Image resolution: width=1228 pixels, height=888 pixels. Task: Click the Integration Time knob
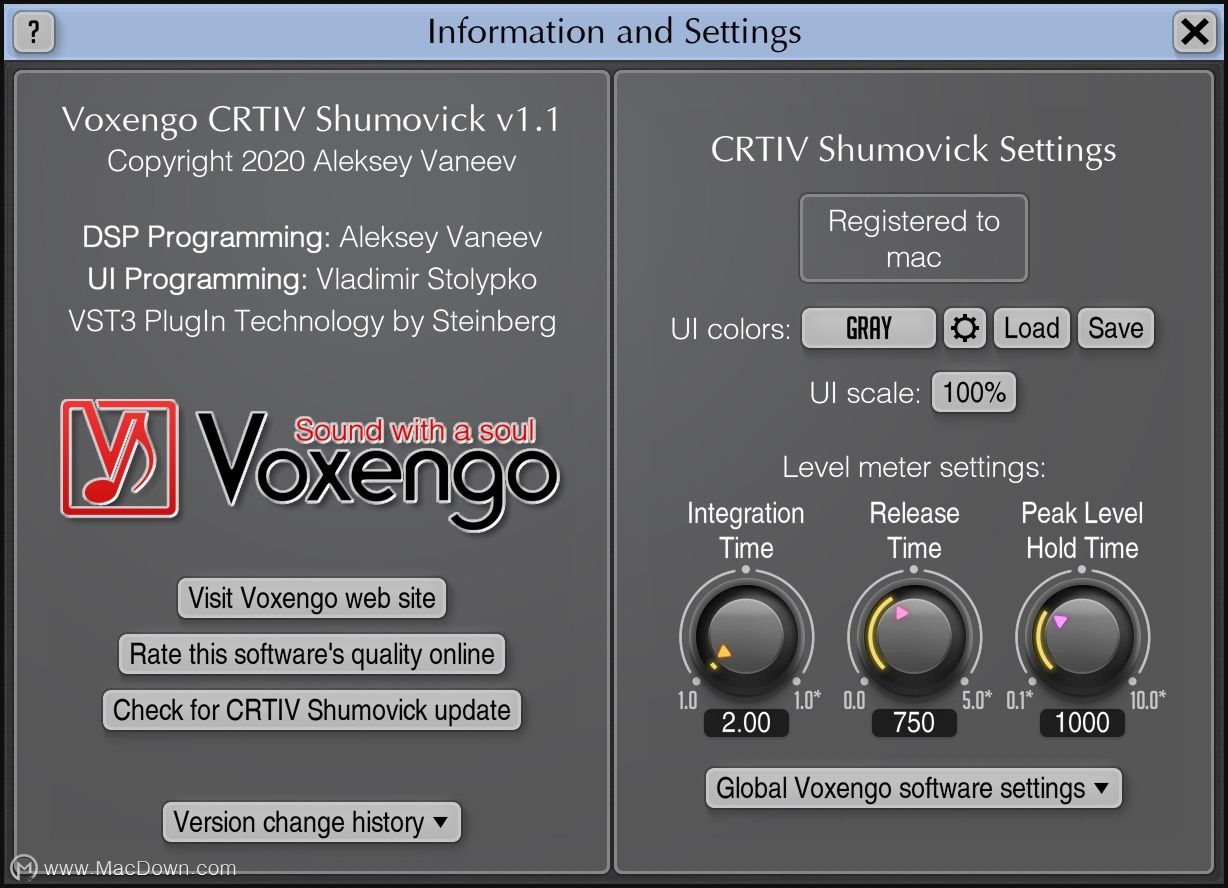click(x=746, y=637)
